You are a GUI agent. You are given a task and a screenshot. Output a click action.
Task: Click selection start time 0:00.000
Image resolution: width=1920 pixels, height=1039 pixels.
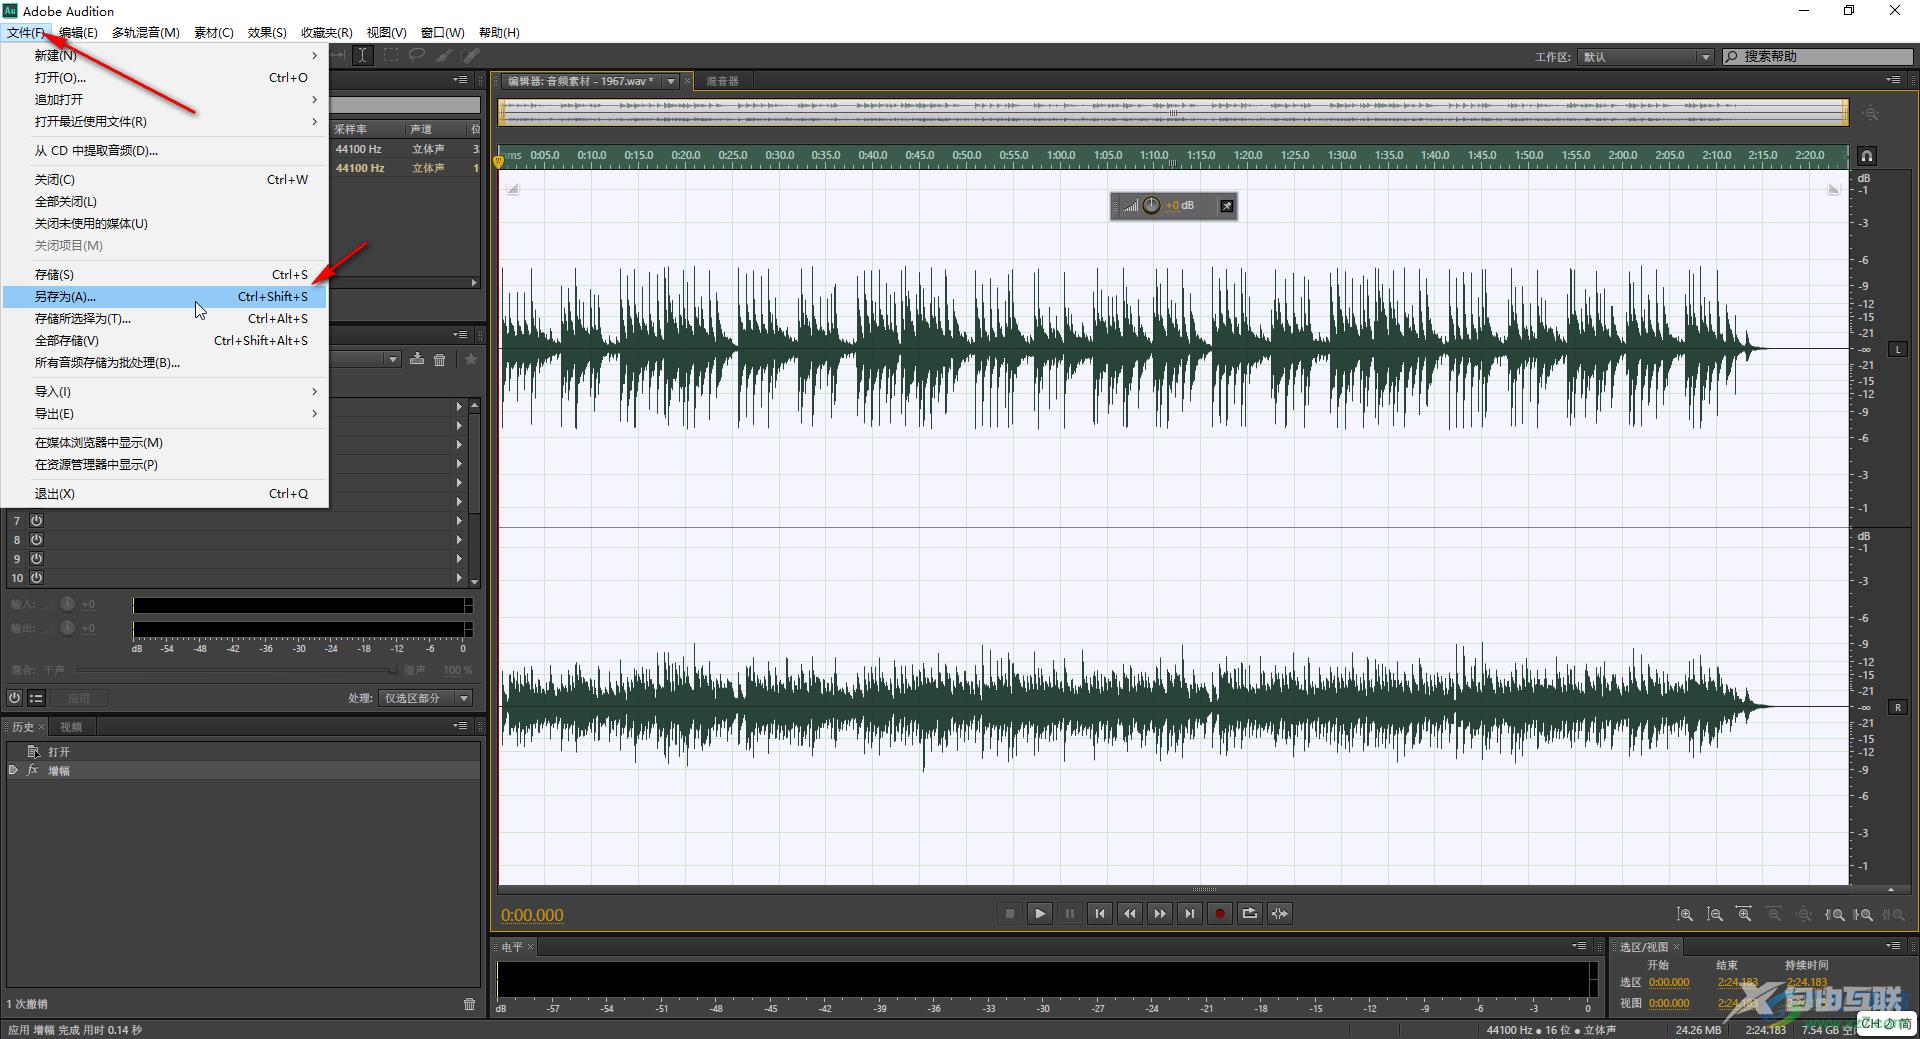point(1669,982)
